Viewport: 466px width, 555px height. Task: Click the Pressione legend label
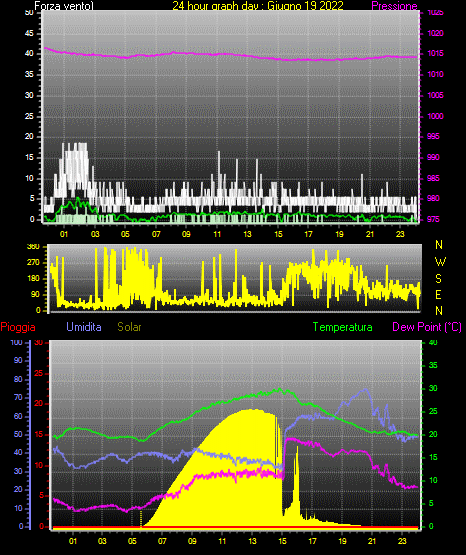(394, 6)
